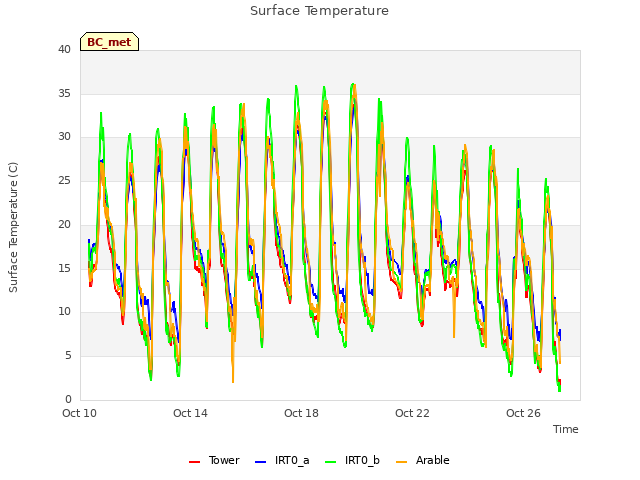
Task: Click the 30 y-axis tick label
Action: (x=64, y=137)
